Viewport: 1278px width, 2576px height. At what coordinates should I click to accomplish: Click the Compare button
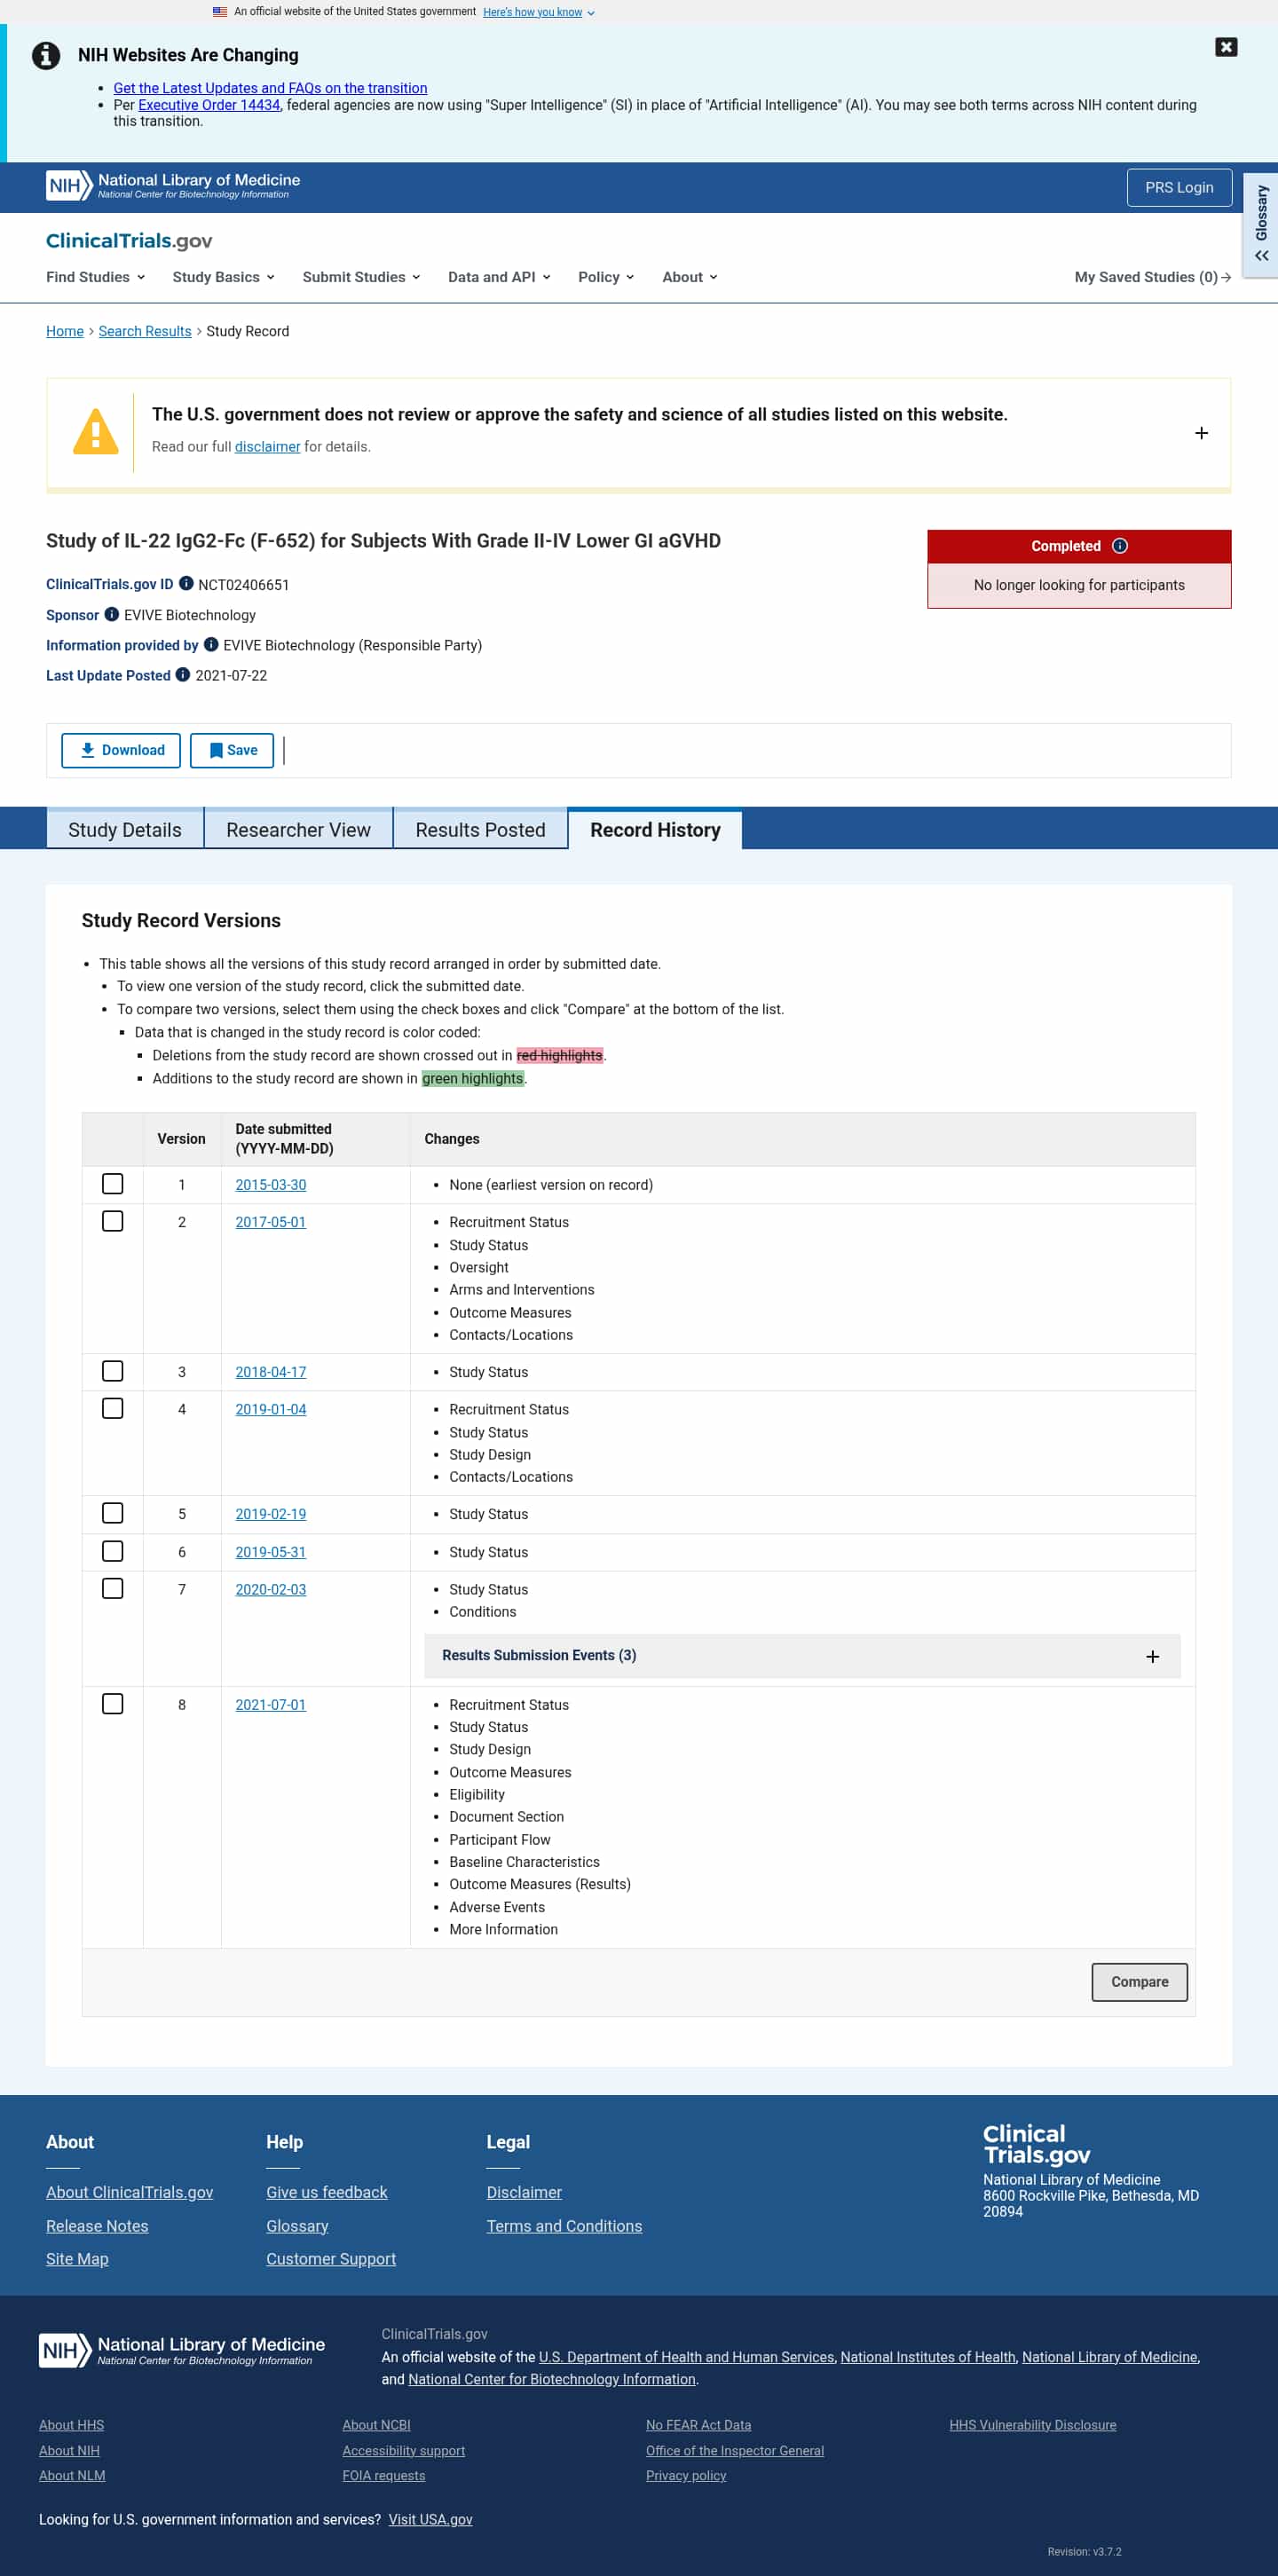(x=1139, y=1981)
